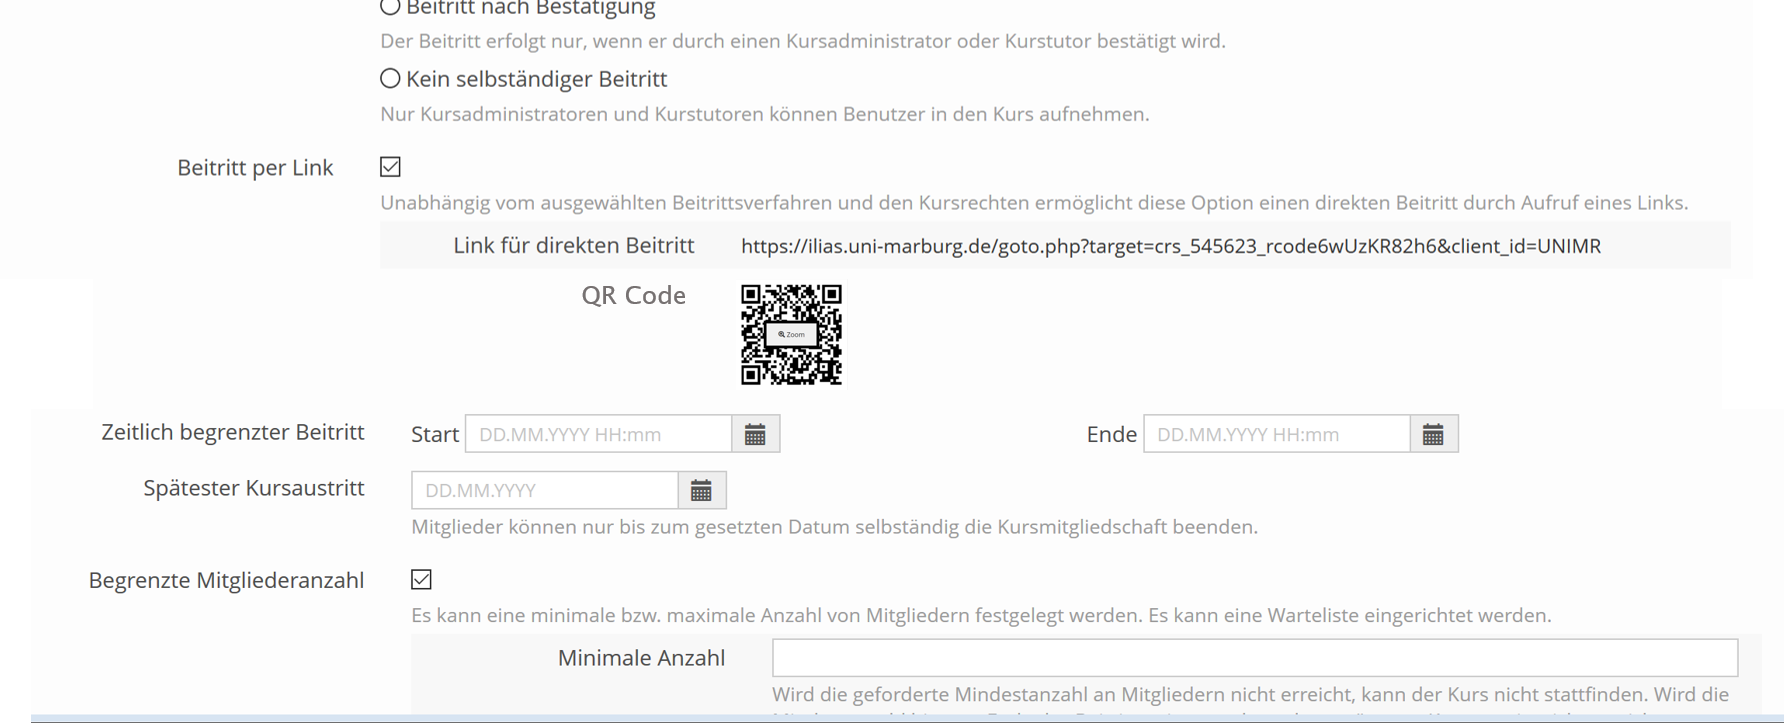
Task: Select 'Beitritt nach Bestätigung' radio button
Action: [390, 7]
